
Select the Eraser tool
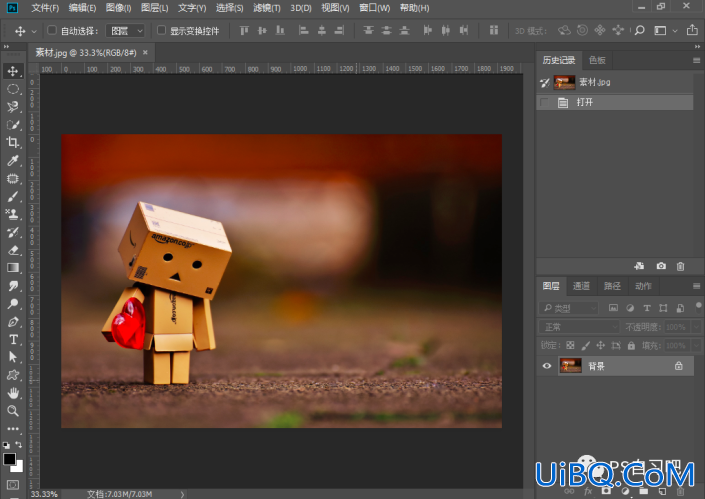point(13,250)
